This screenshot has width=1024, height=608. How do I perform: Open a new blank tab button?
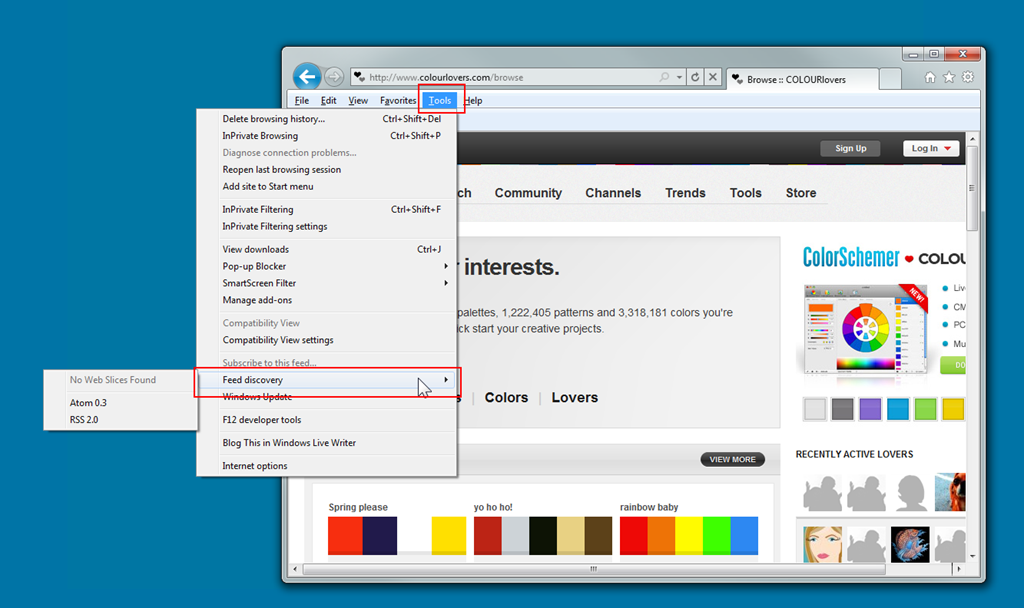point(889,79)
